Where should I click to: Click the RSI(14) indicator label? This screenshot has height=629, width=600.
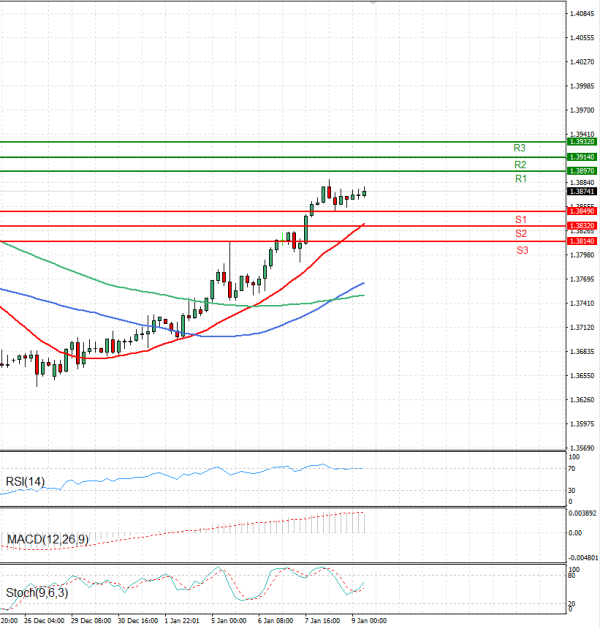pyautogui.click(x=25, y=483)
